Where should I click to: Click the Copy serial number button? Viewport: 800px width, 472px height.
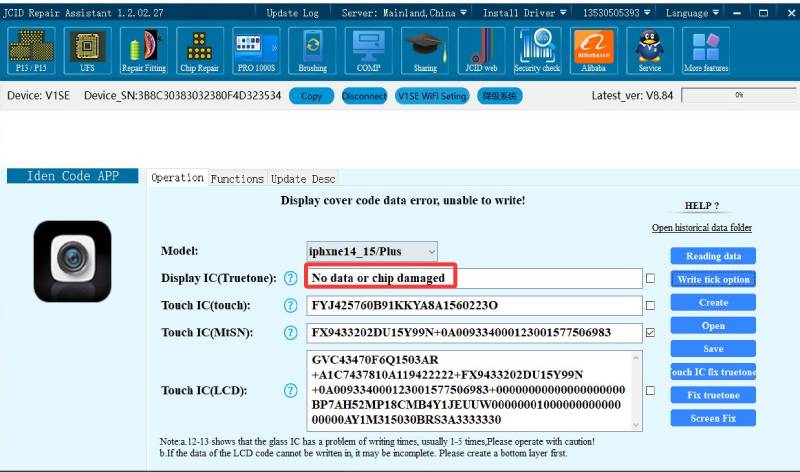[311, 96]
